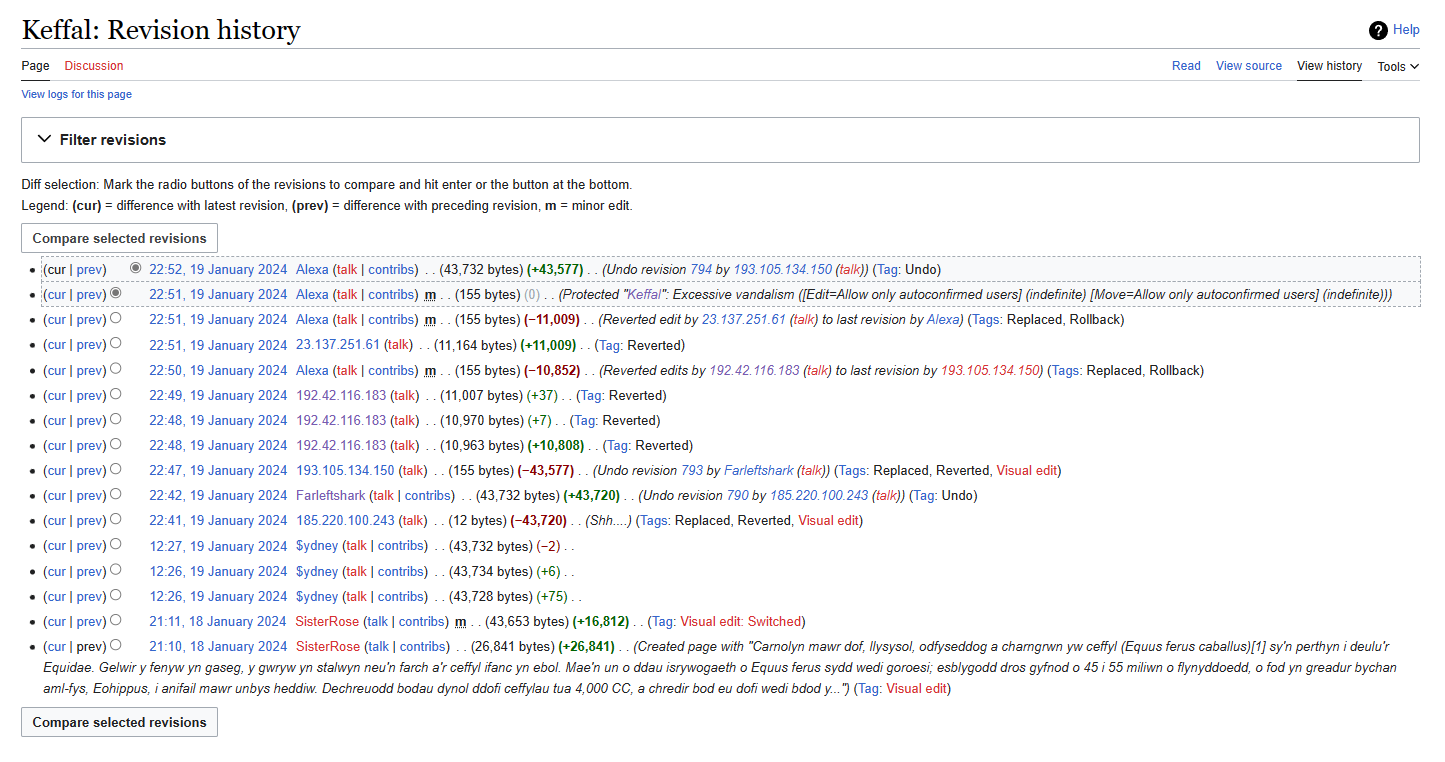This screenshot has width=1445, height=762.
Task: Open contribs for $ydney in the 12:27 row
Action: pos(401,547)
